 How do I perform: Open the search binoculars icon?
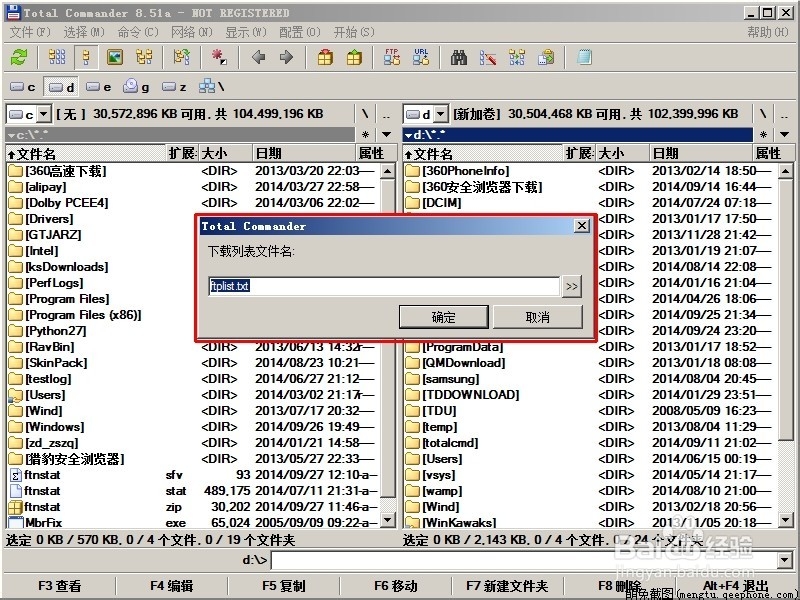pyautogui.click(x=459, y=57)
